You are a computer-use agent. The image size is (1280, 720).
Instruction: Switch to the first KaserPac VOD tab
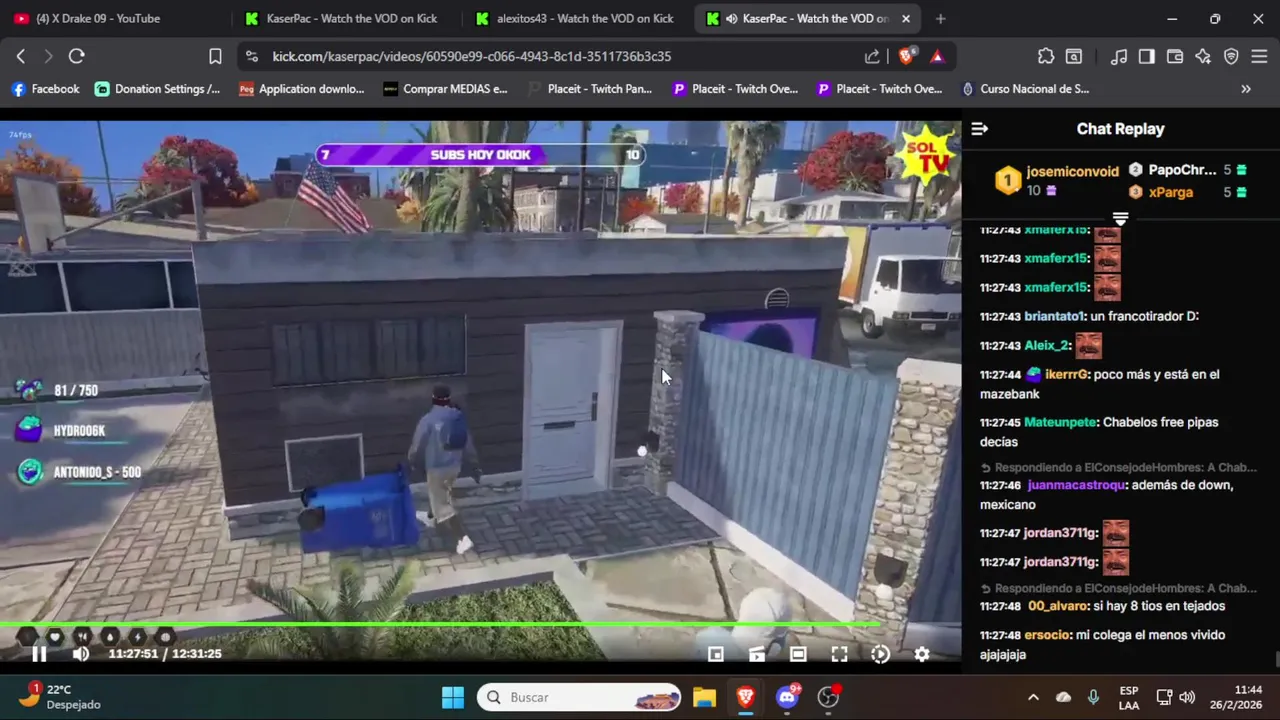click(345, 19)
